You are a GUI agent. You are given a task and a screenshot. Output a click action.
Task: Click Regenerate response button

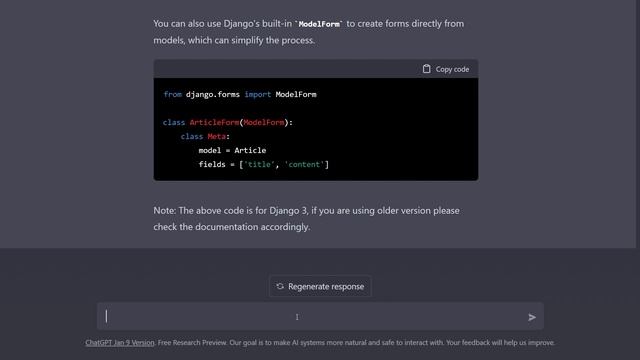[x=320, y=287]
